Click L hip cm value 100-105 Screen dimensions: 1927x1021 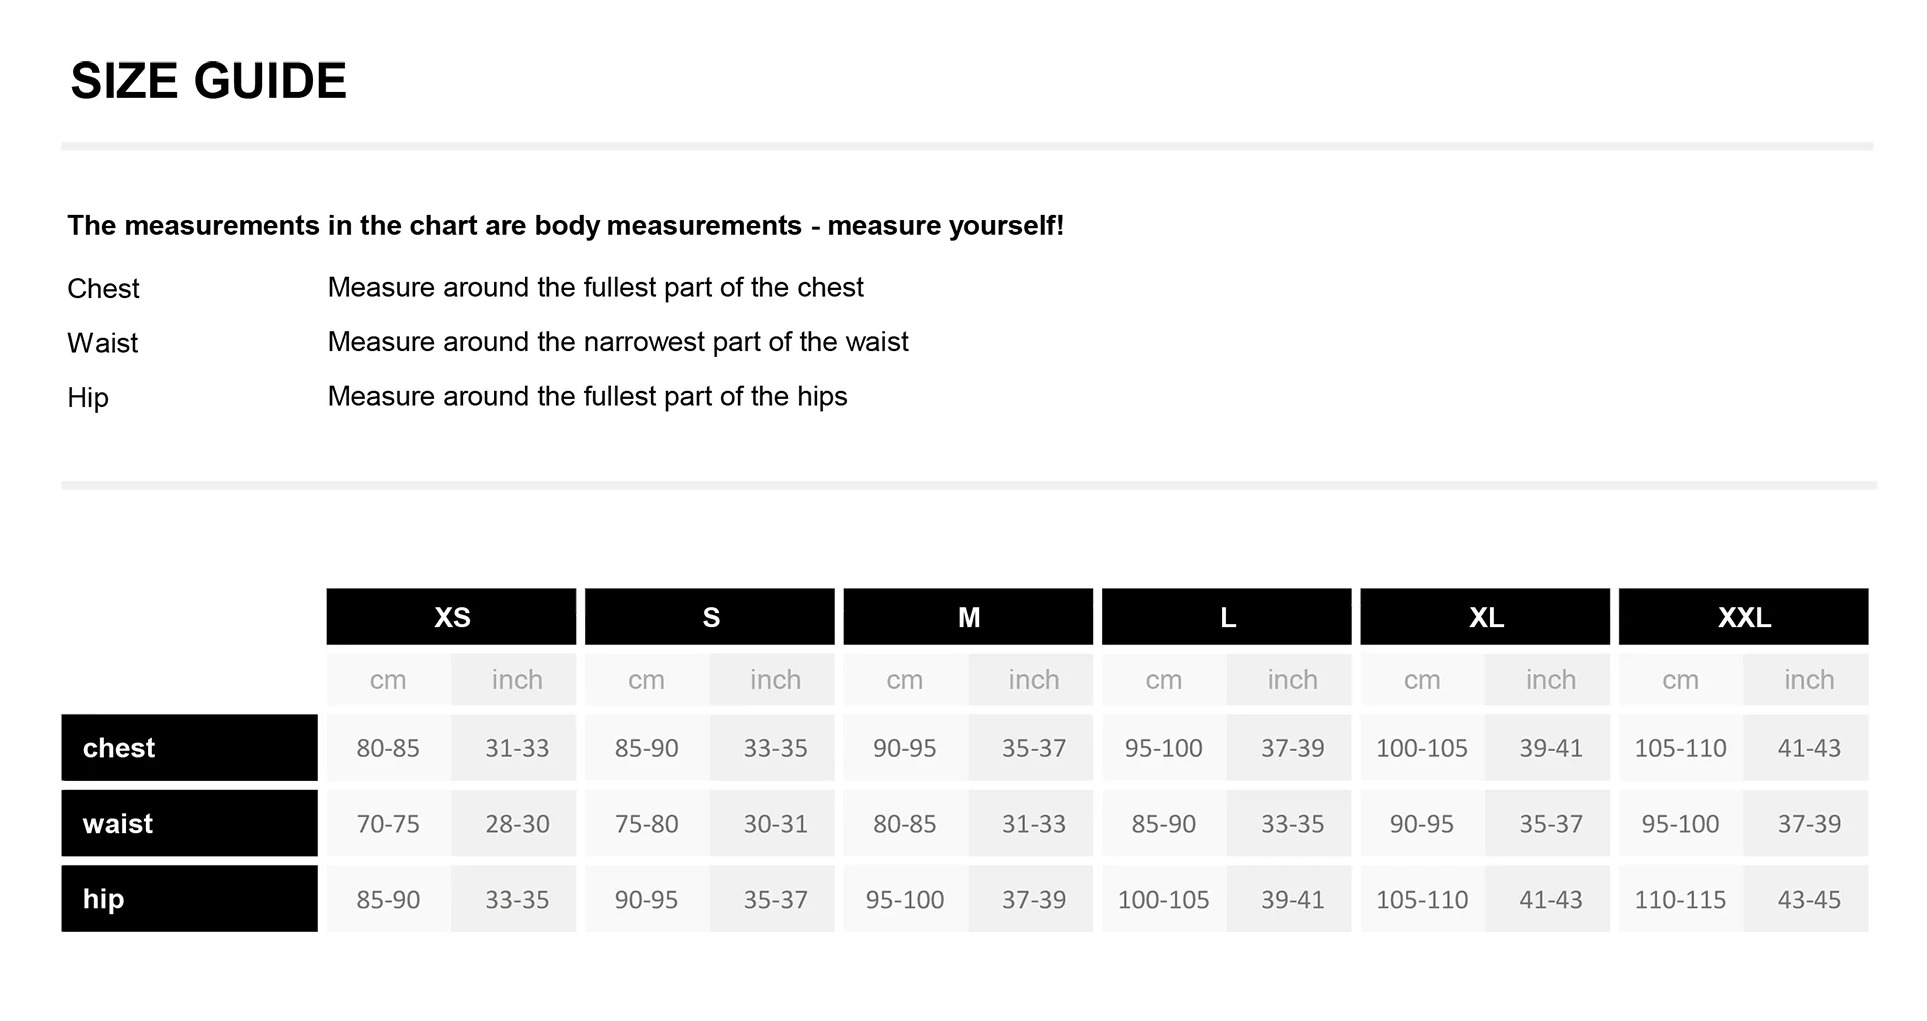click(1164, 899)
